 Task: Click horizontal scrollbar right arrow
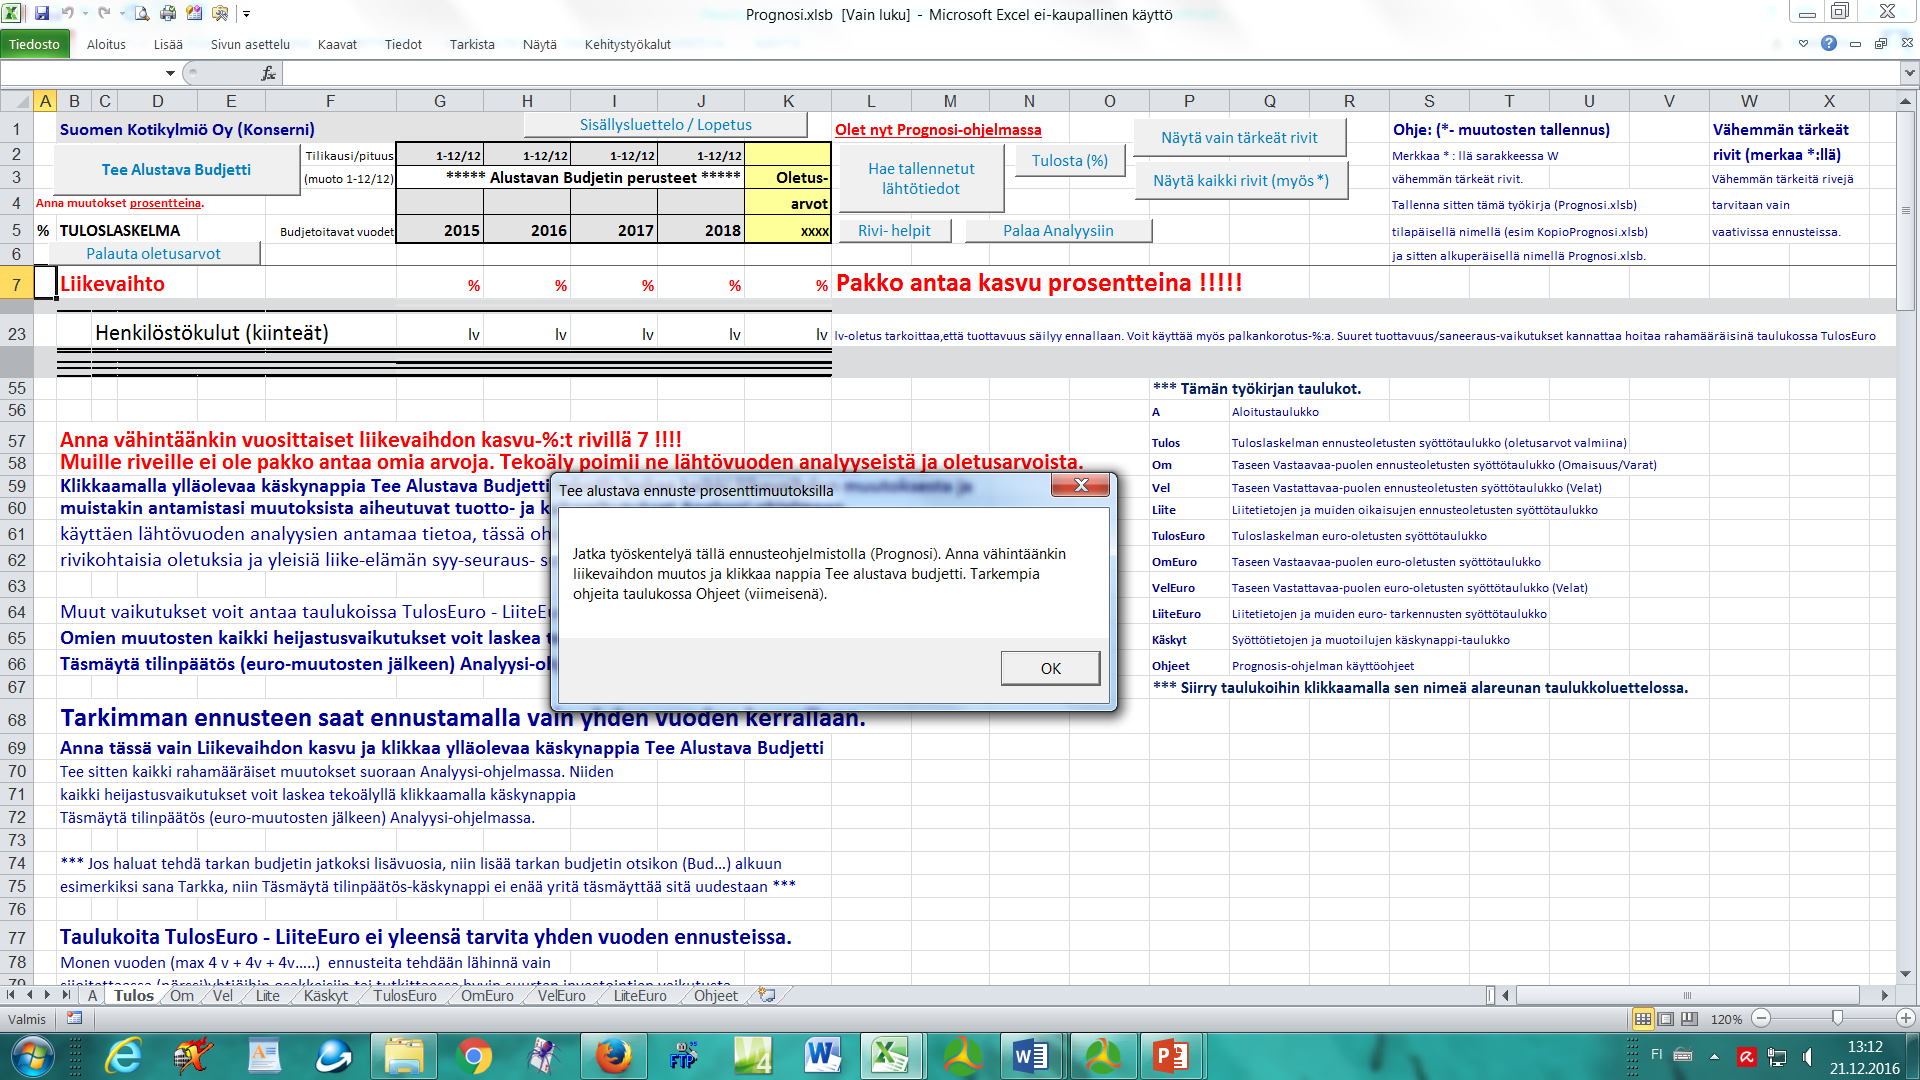click(x=1884, y=995)
